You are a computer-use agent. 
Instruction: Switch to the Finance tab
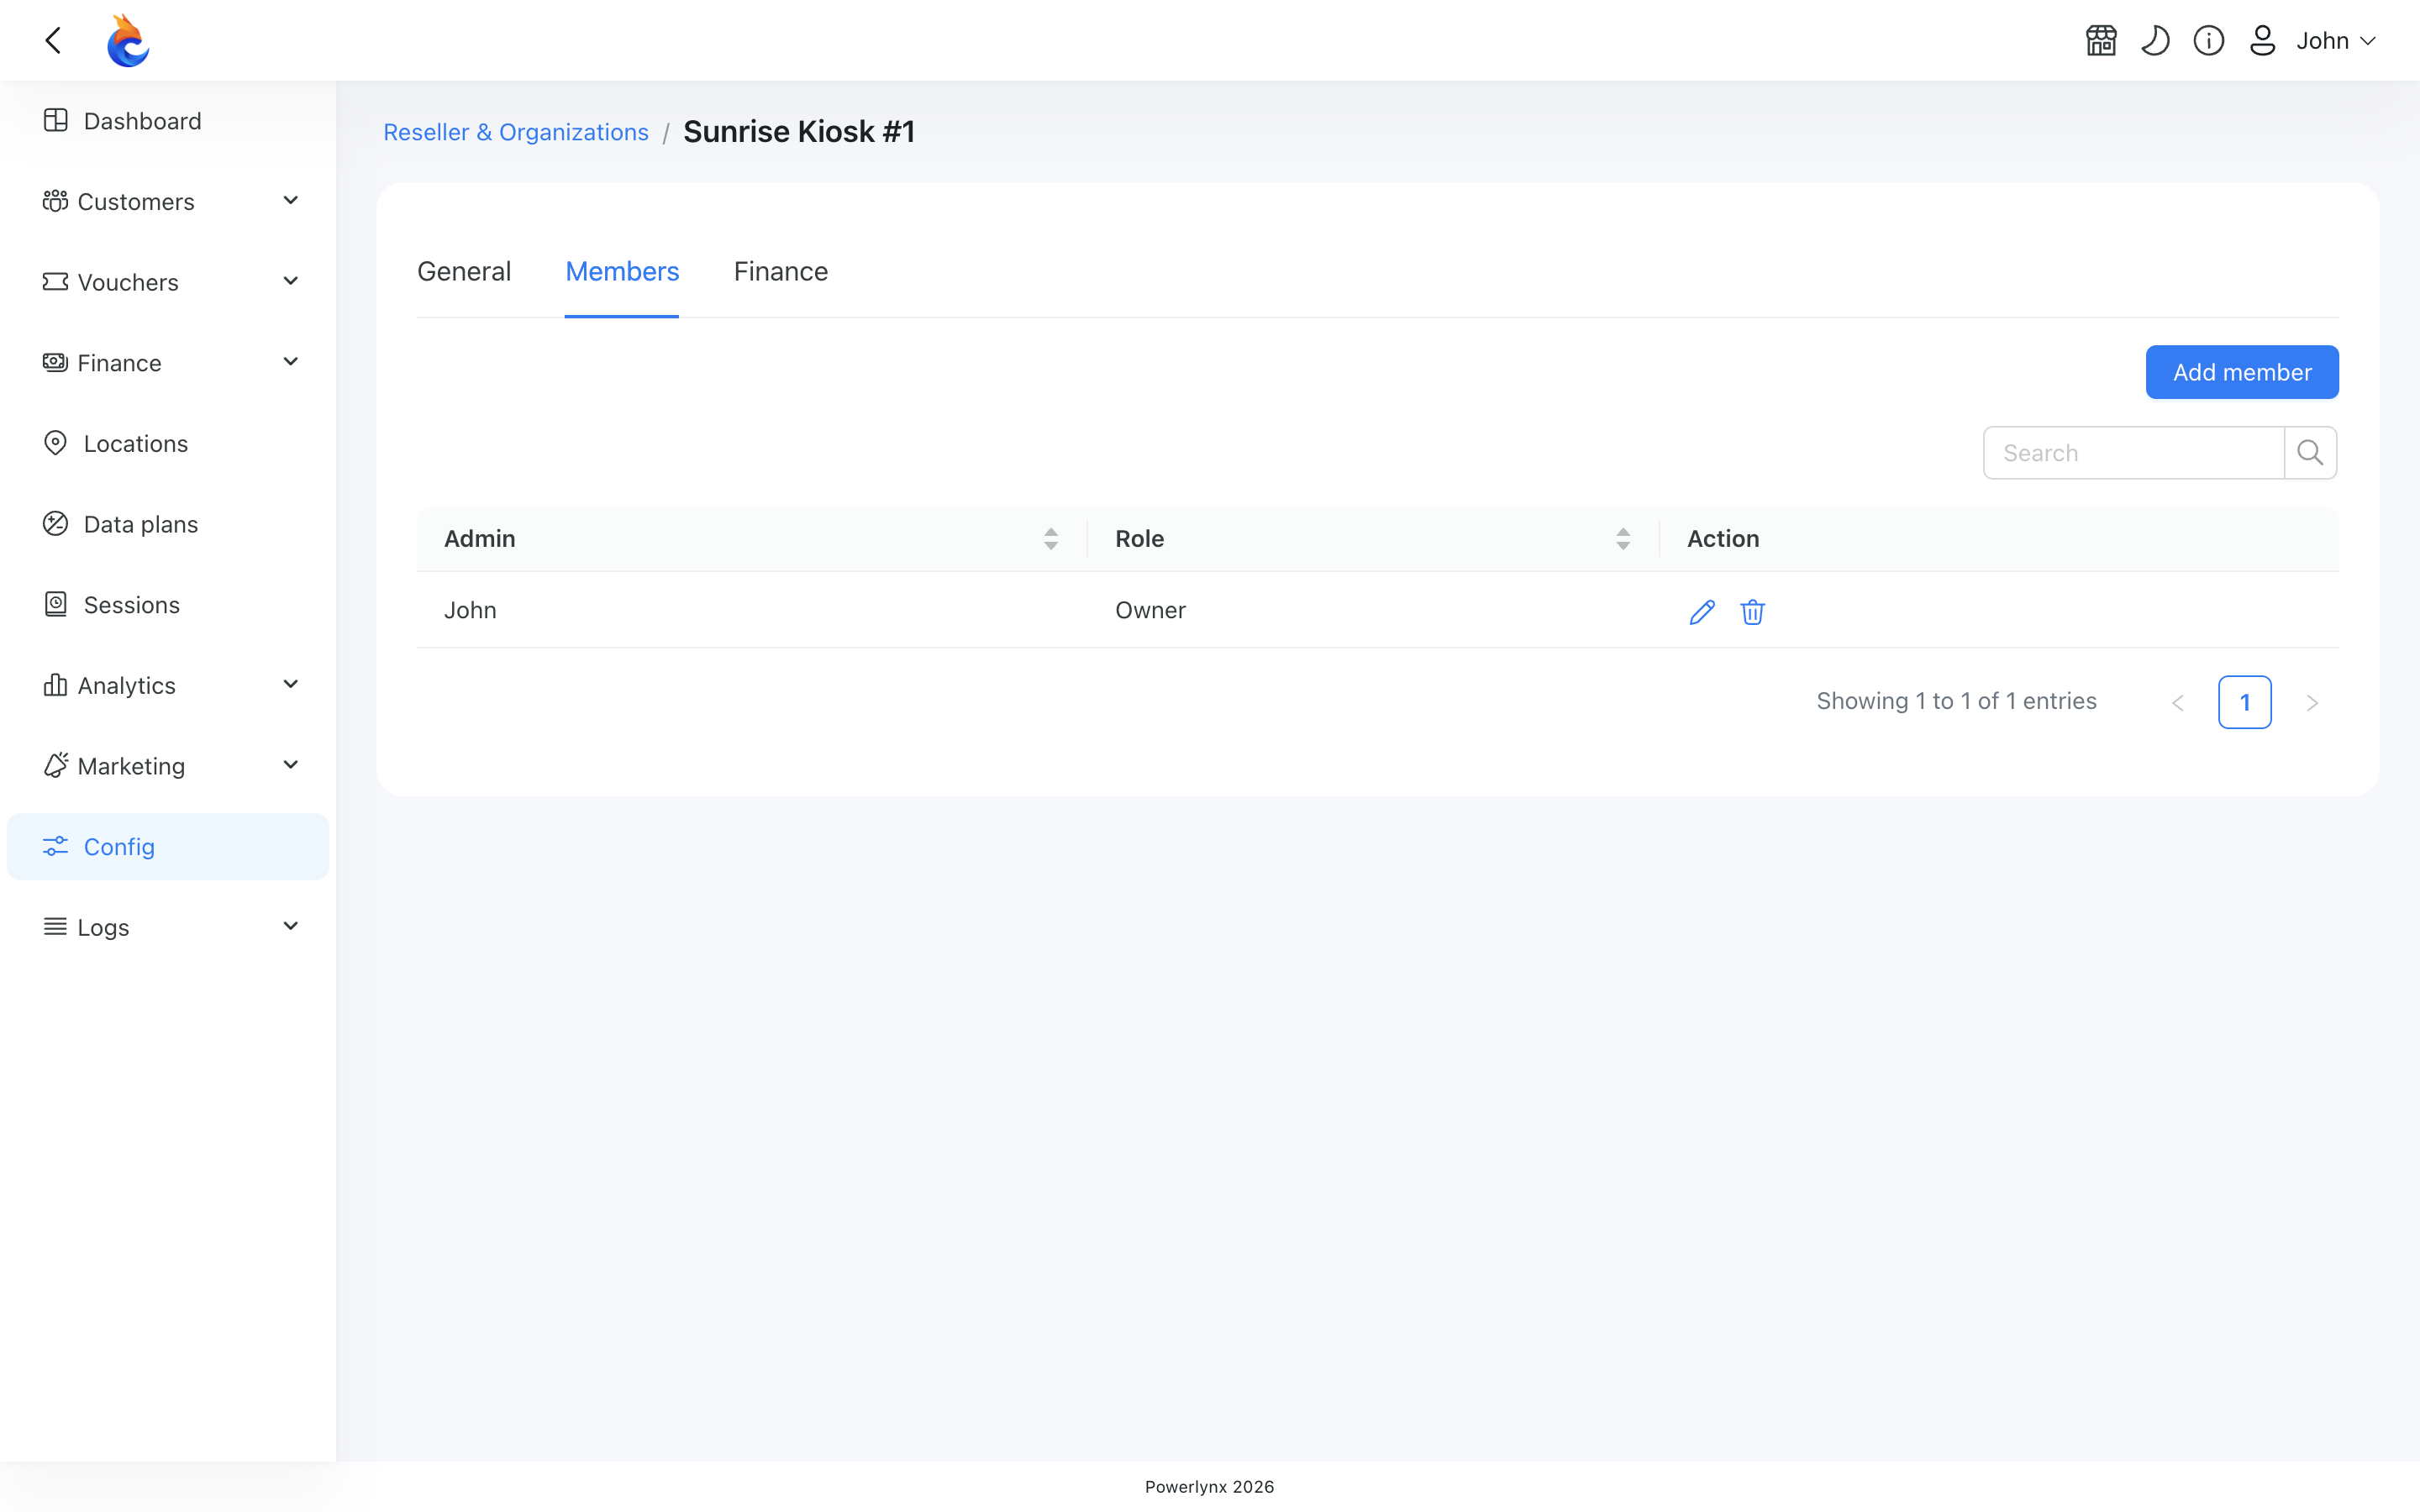(781, 271)
